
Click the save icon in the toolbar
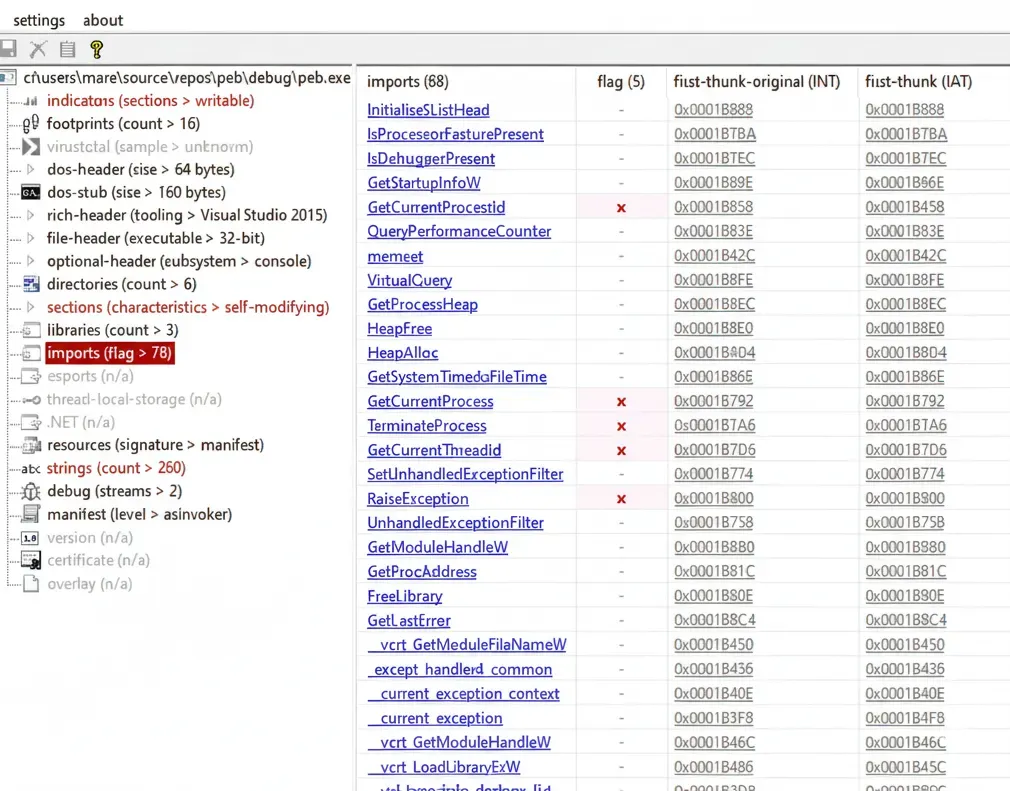(9, 48)
